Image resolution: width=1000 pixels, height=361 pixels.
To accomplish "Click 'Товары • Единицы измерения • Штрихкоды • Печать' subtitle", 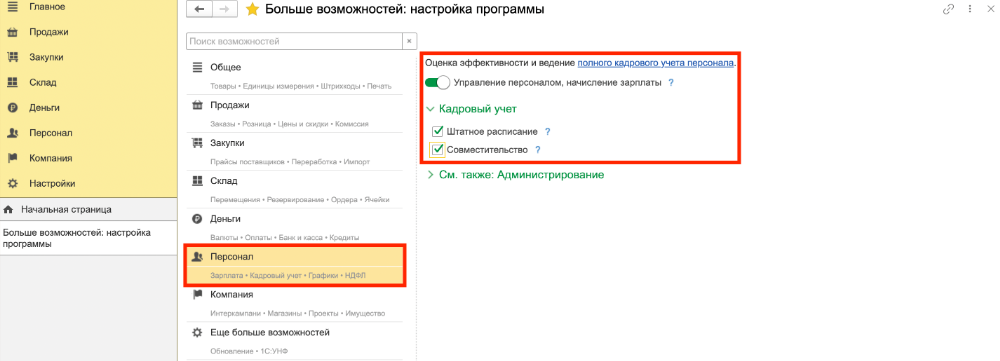I will [x=301, y=86].
